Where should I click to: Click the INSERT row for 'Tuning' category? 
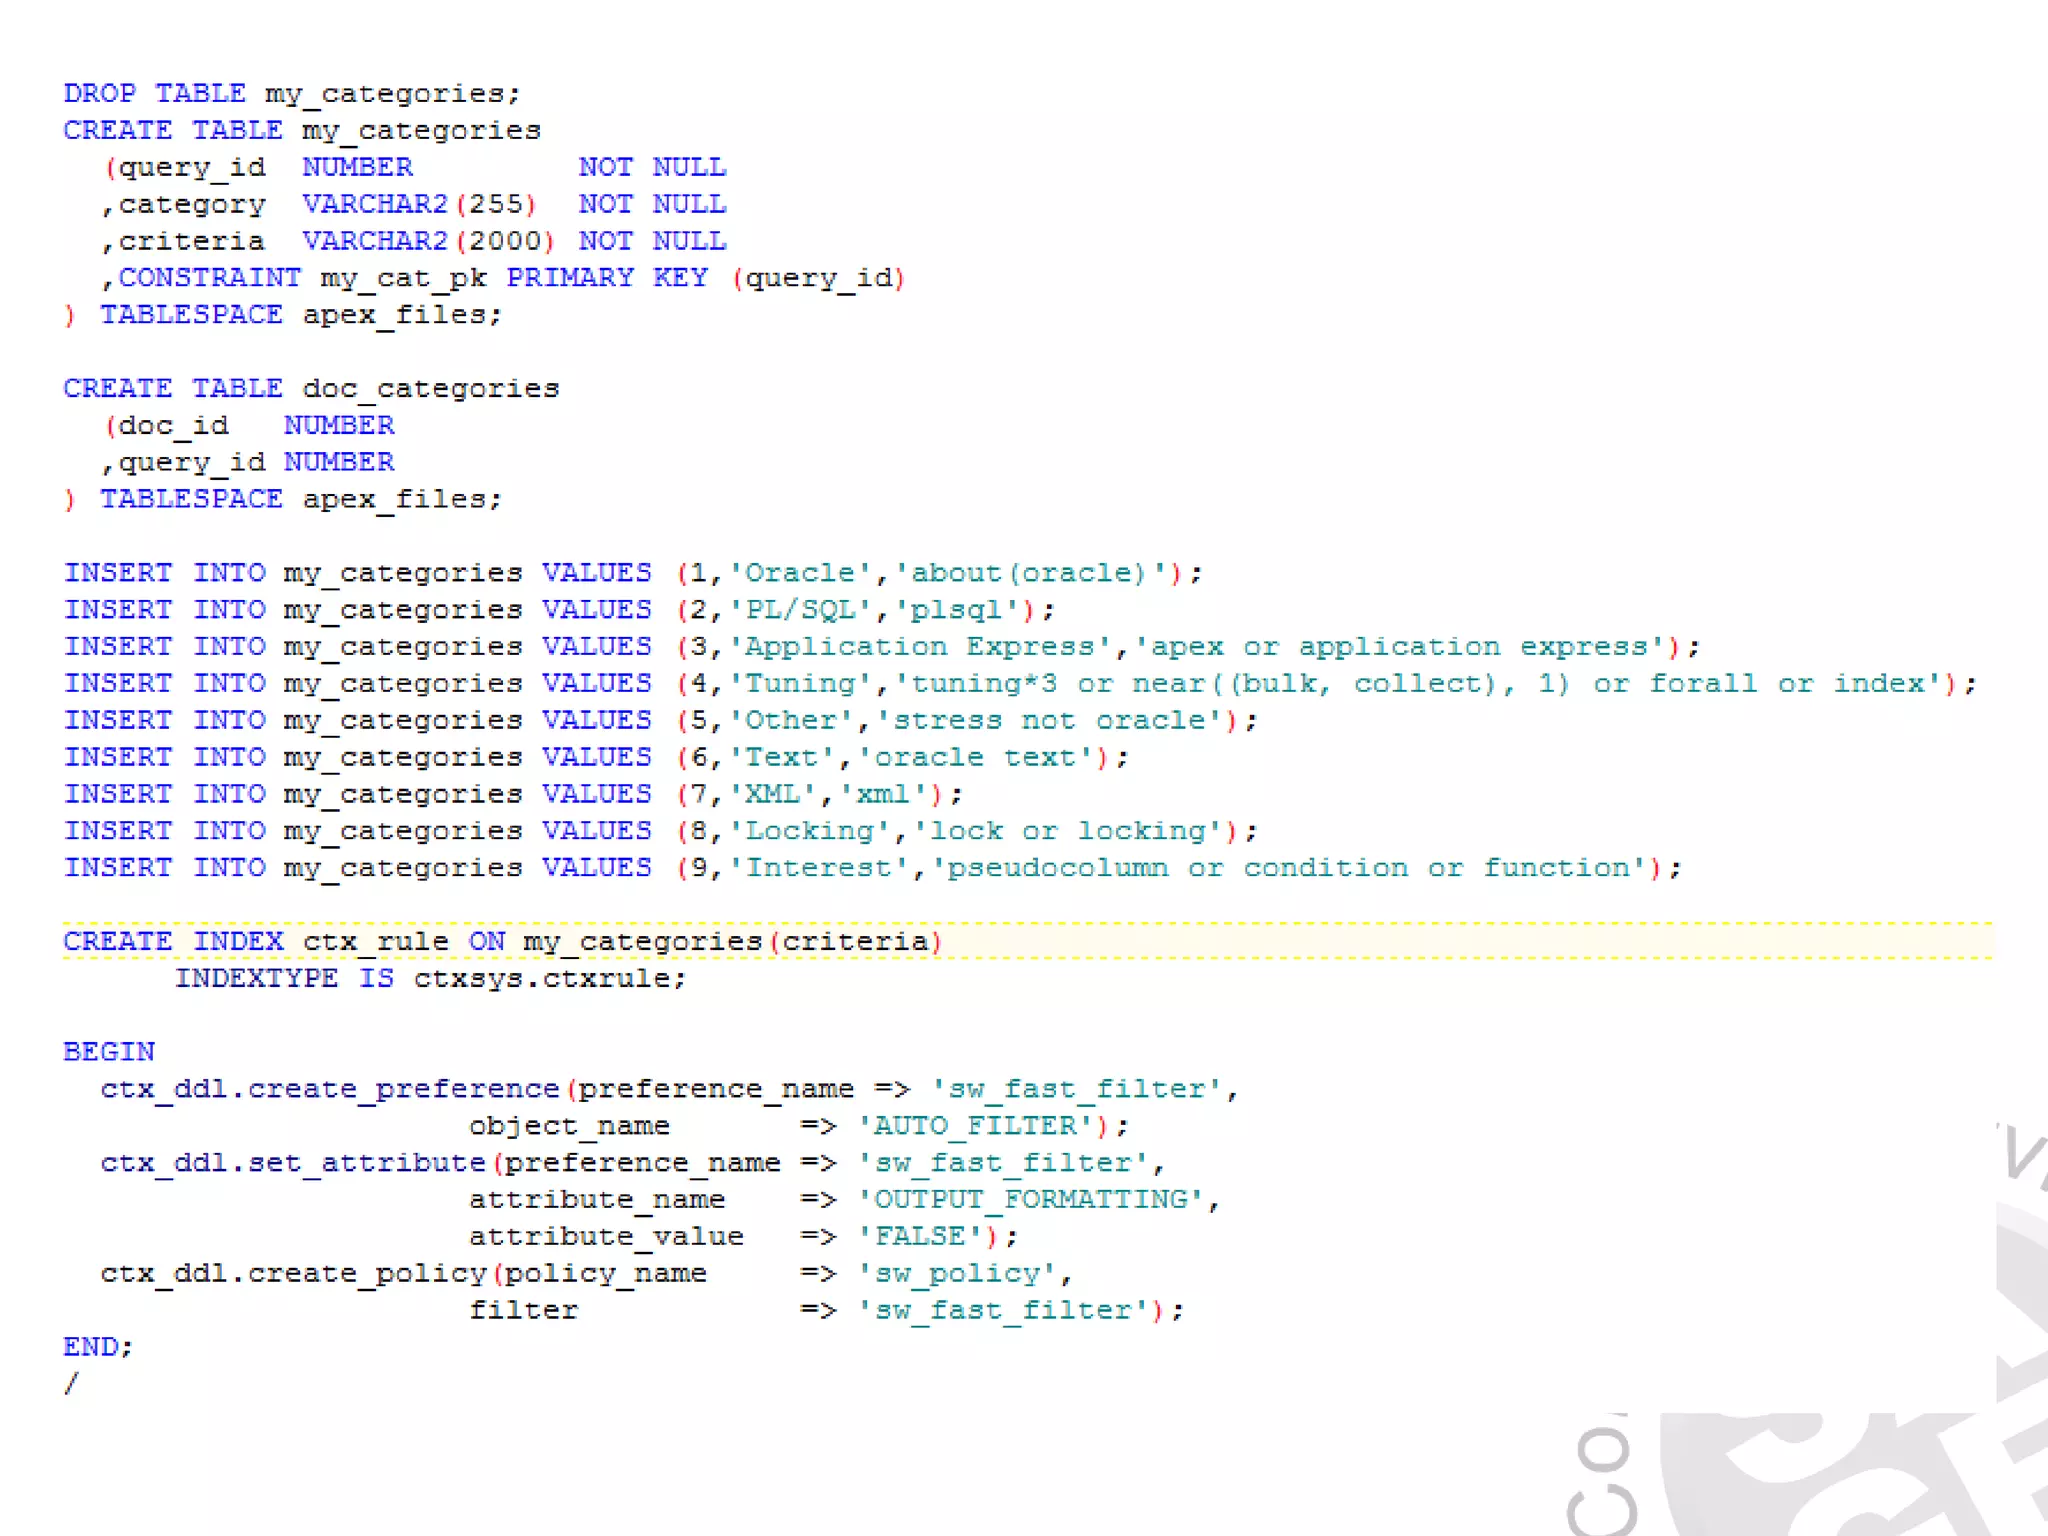click(1020, 684)
